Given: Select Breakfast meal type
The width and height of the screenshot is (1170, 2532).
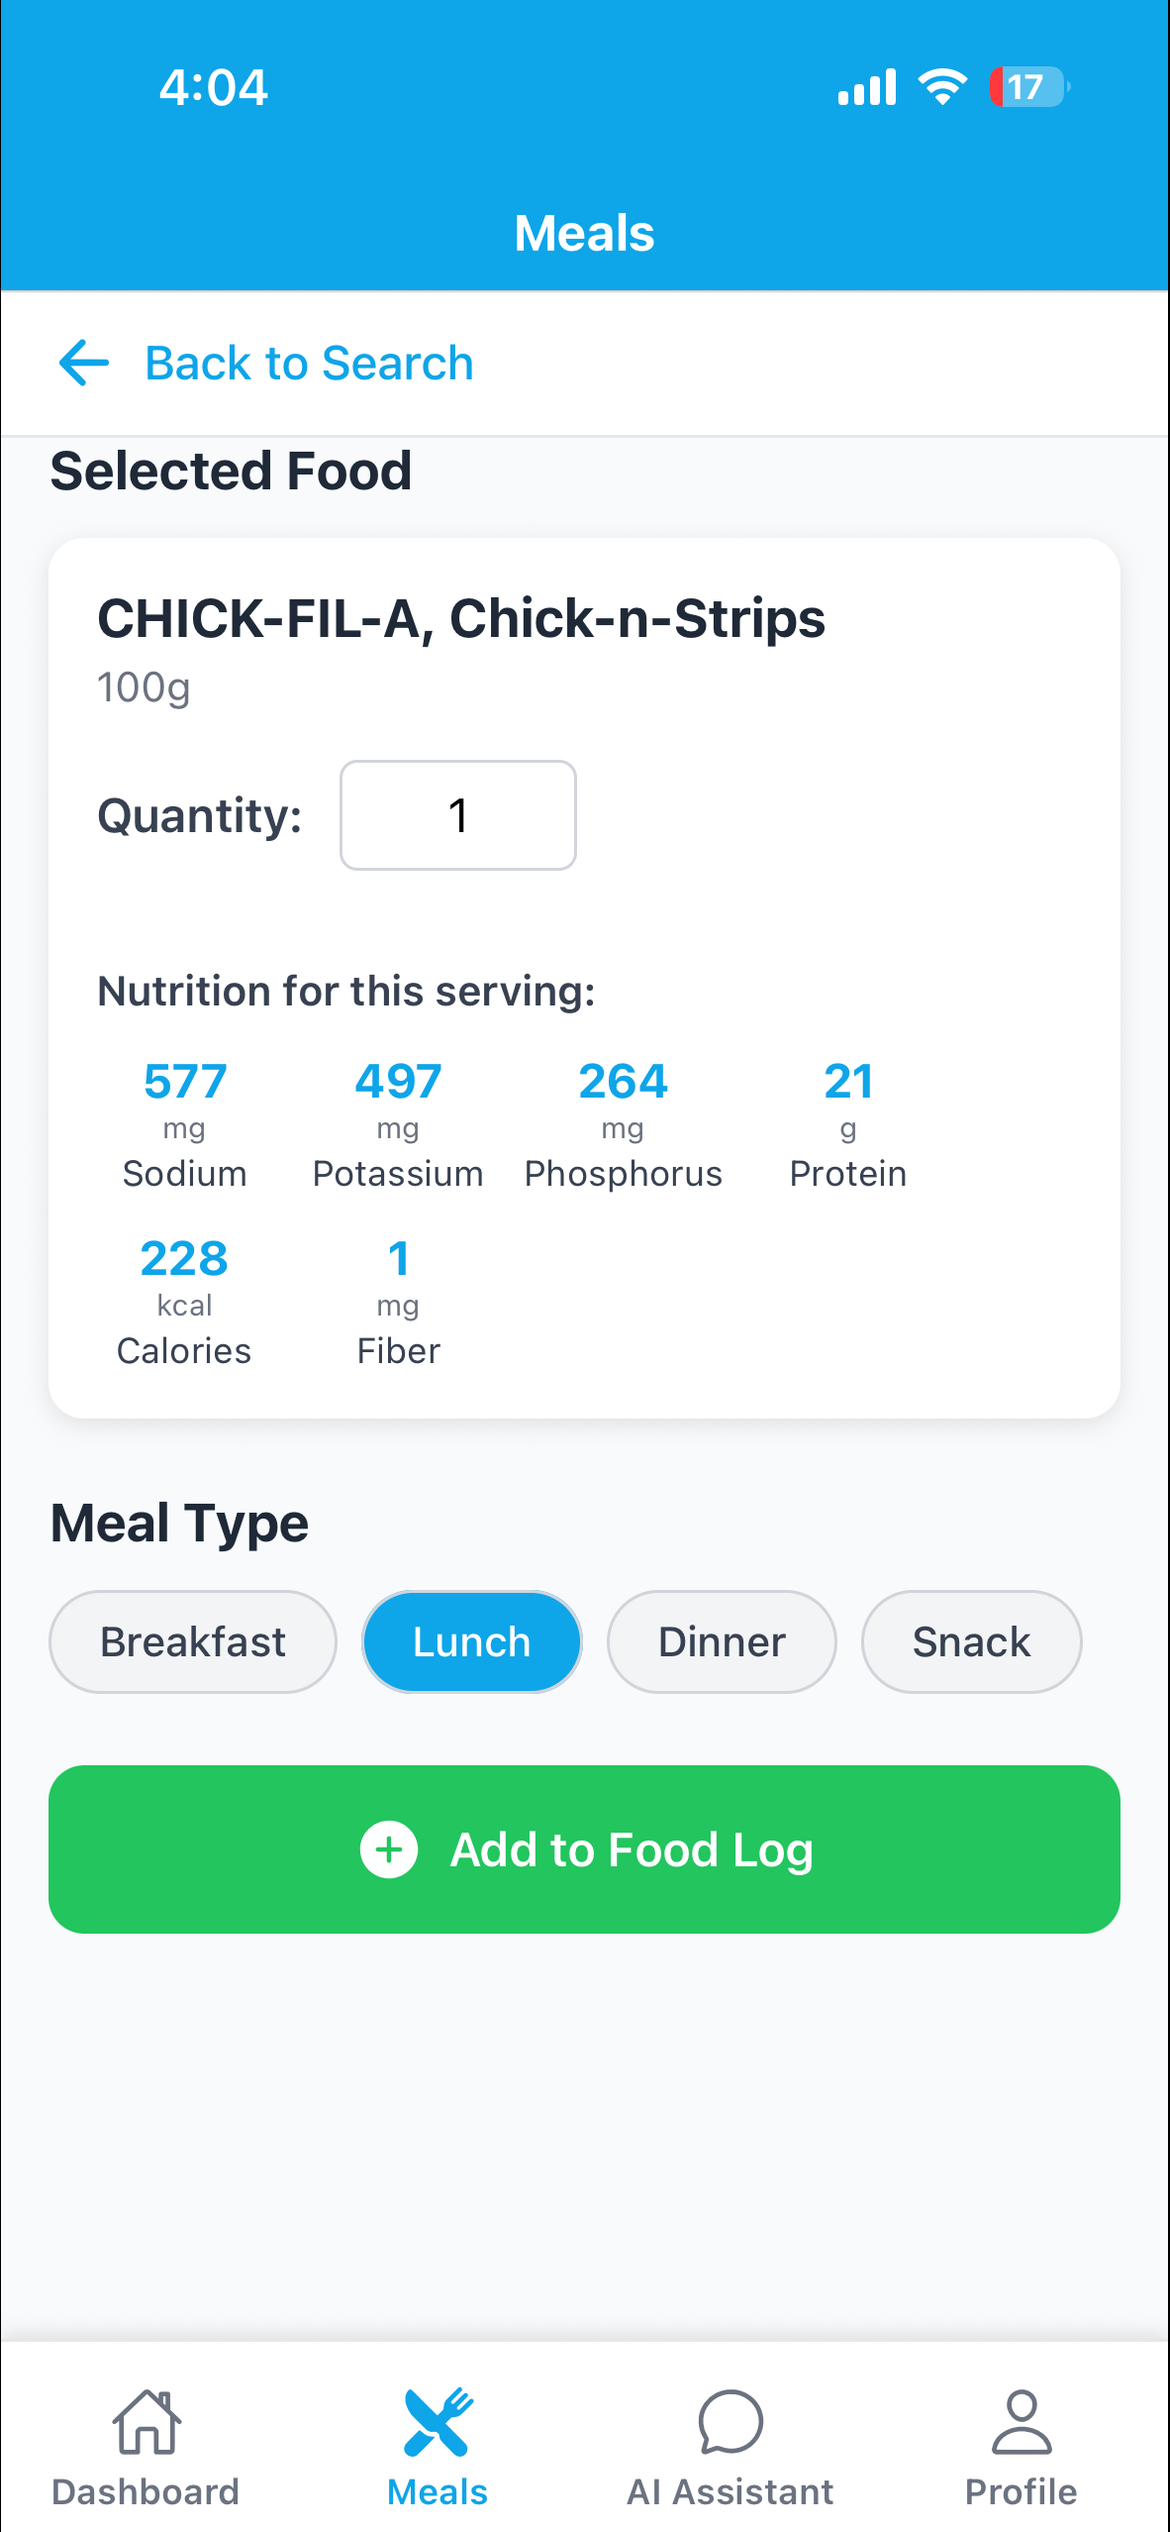Looking at the screenshot, I should tap(193, 1642).
